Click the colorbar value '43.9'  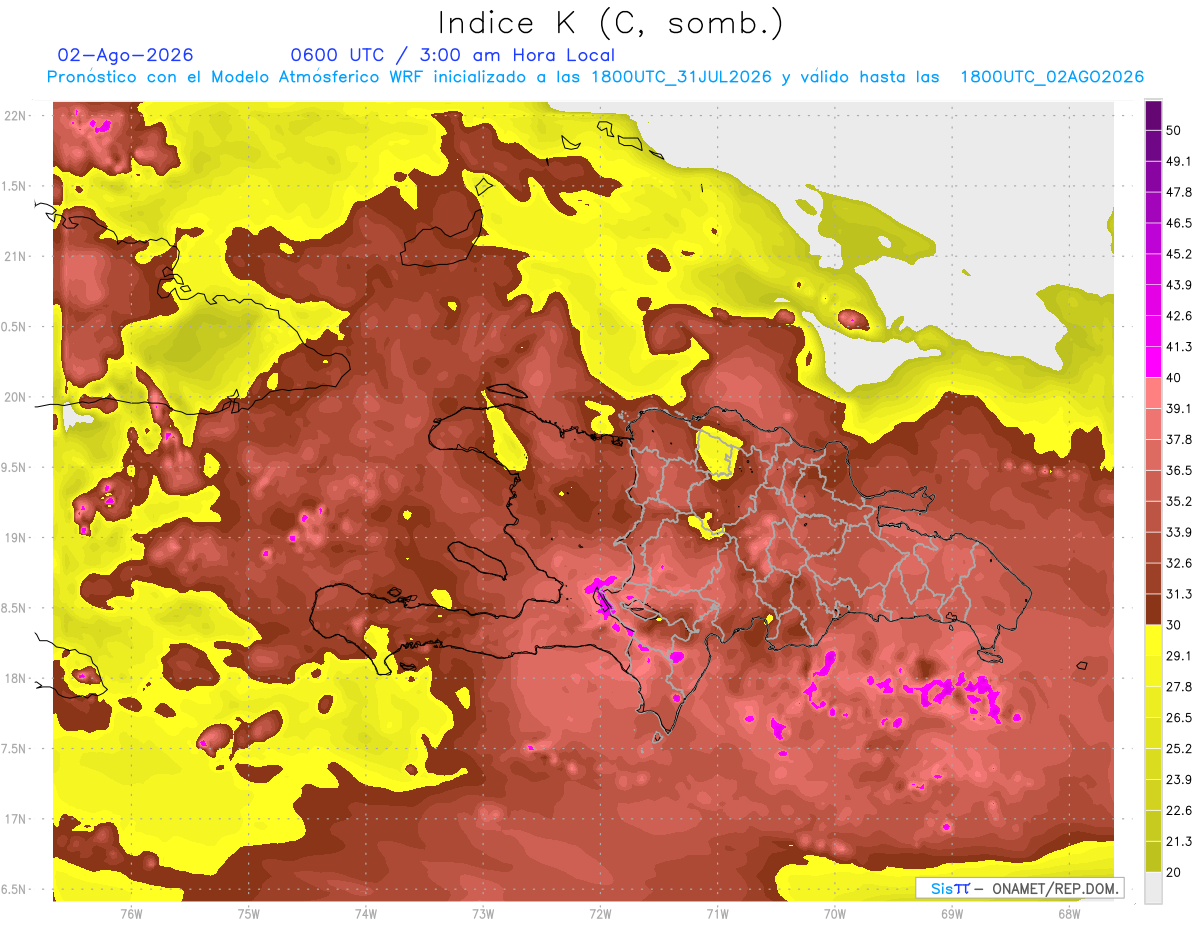pos(1179,285)
